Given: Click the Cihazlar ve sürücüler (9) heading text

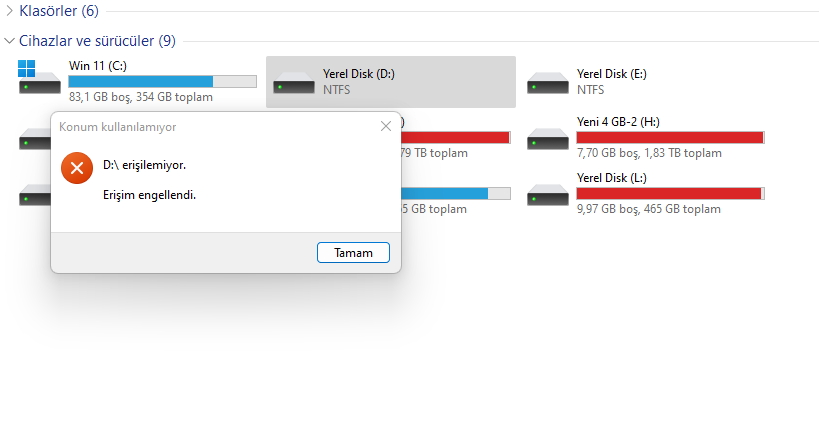Looking at the screenshot, I should [x=97, y=41].
